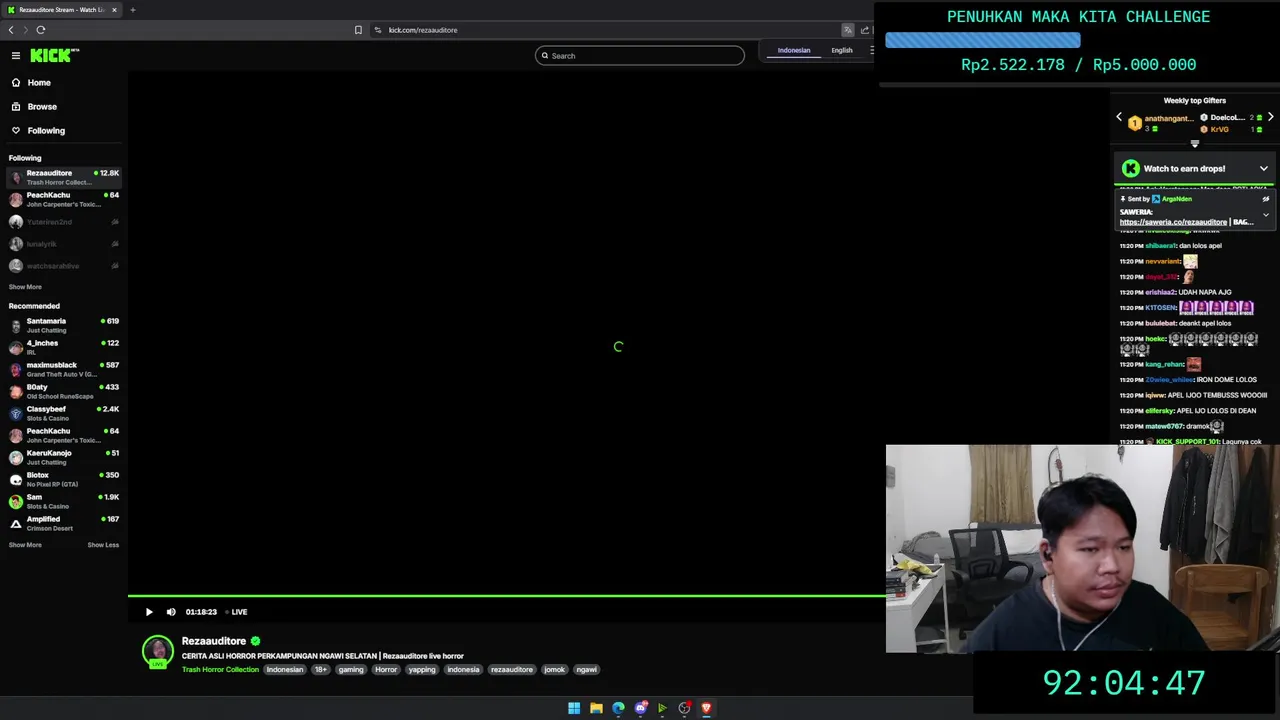The height and width of the screenshot is (720, 1280).
Task: Open Sam Slots & Casino channel
Action: (64, 501)
